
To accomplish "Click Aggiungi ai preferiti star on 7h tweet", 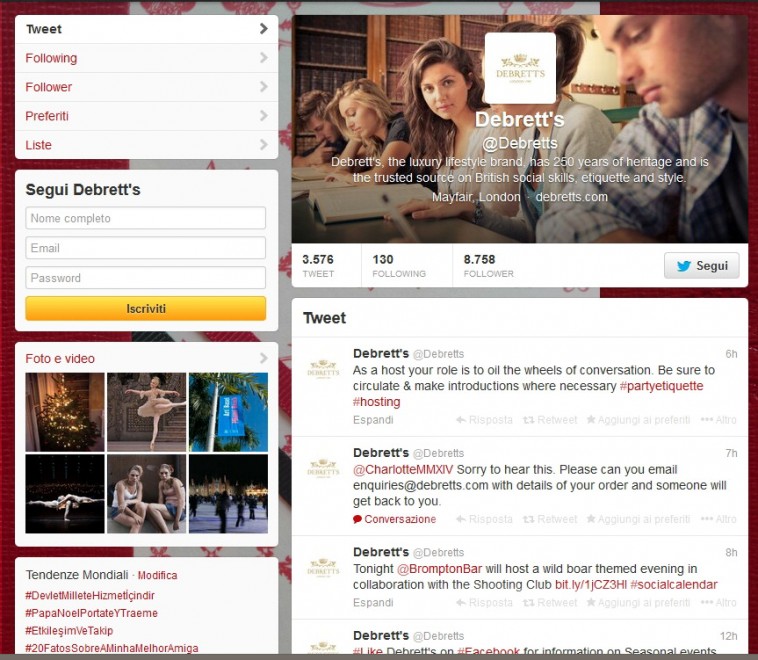I will coord(638,519).
